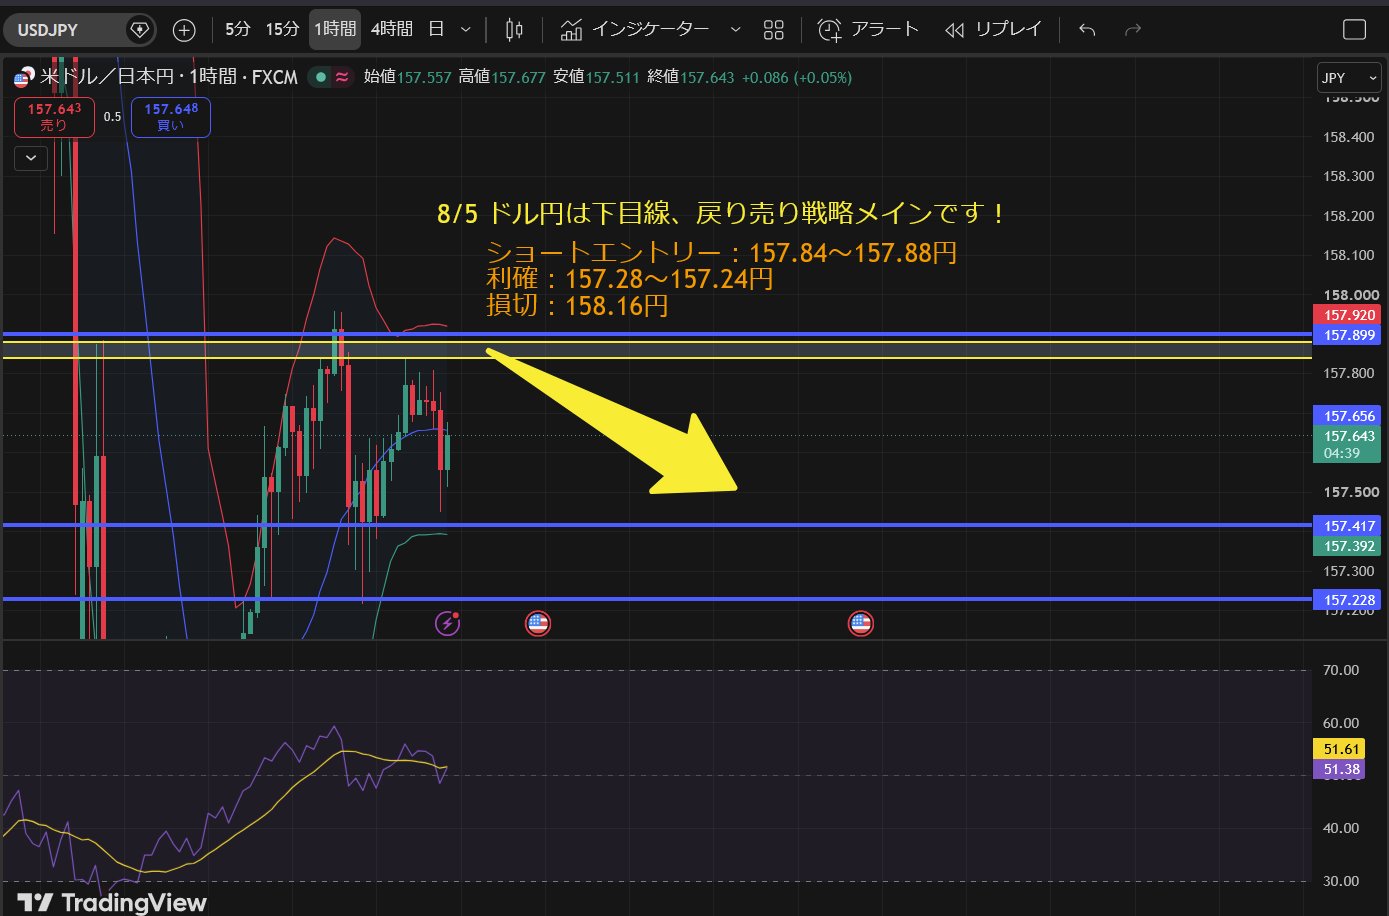Screen dimensions: 1389x916
Task: Click the 157.920 red price label
Action: [1349, 315]
